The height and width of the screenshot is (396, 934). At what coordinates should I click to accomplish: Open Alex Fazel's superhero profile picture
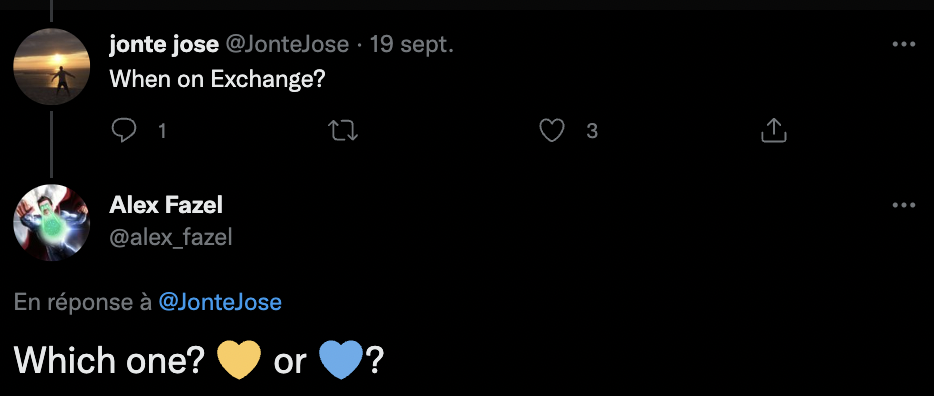tap(52, 223)
